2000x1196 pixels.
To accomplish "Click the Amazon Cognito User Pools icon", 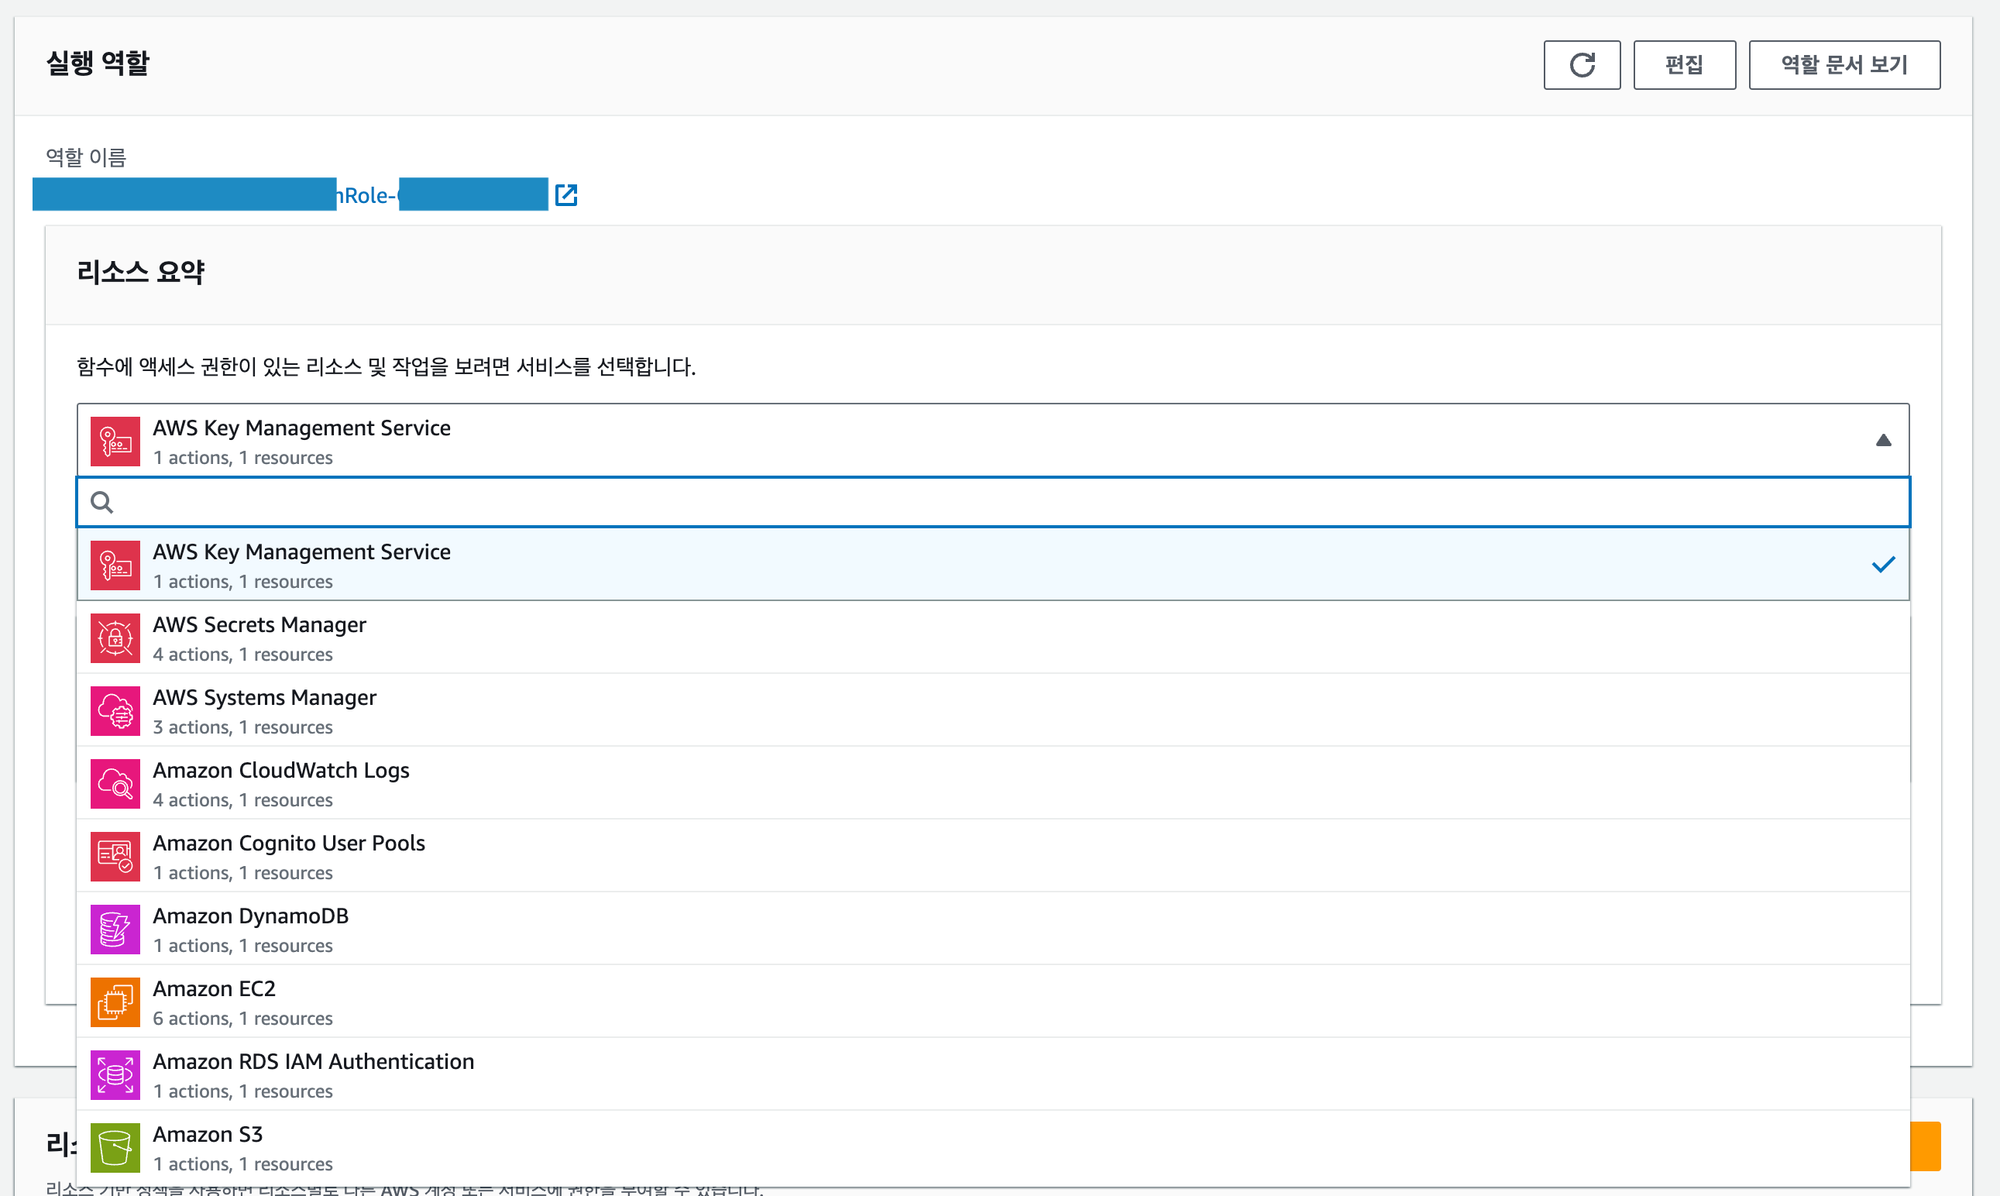I will [x=115, y=857].
